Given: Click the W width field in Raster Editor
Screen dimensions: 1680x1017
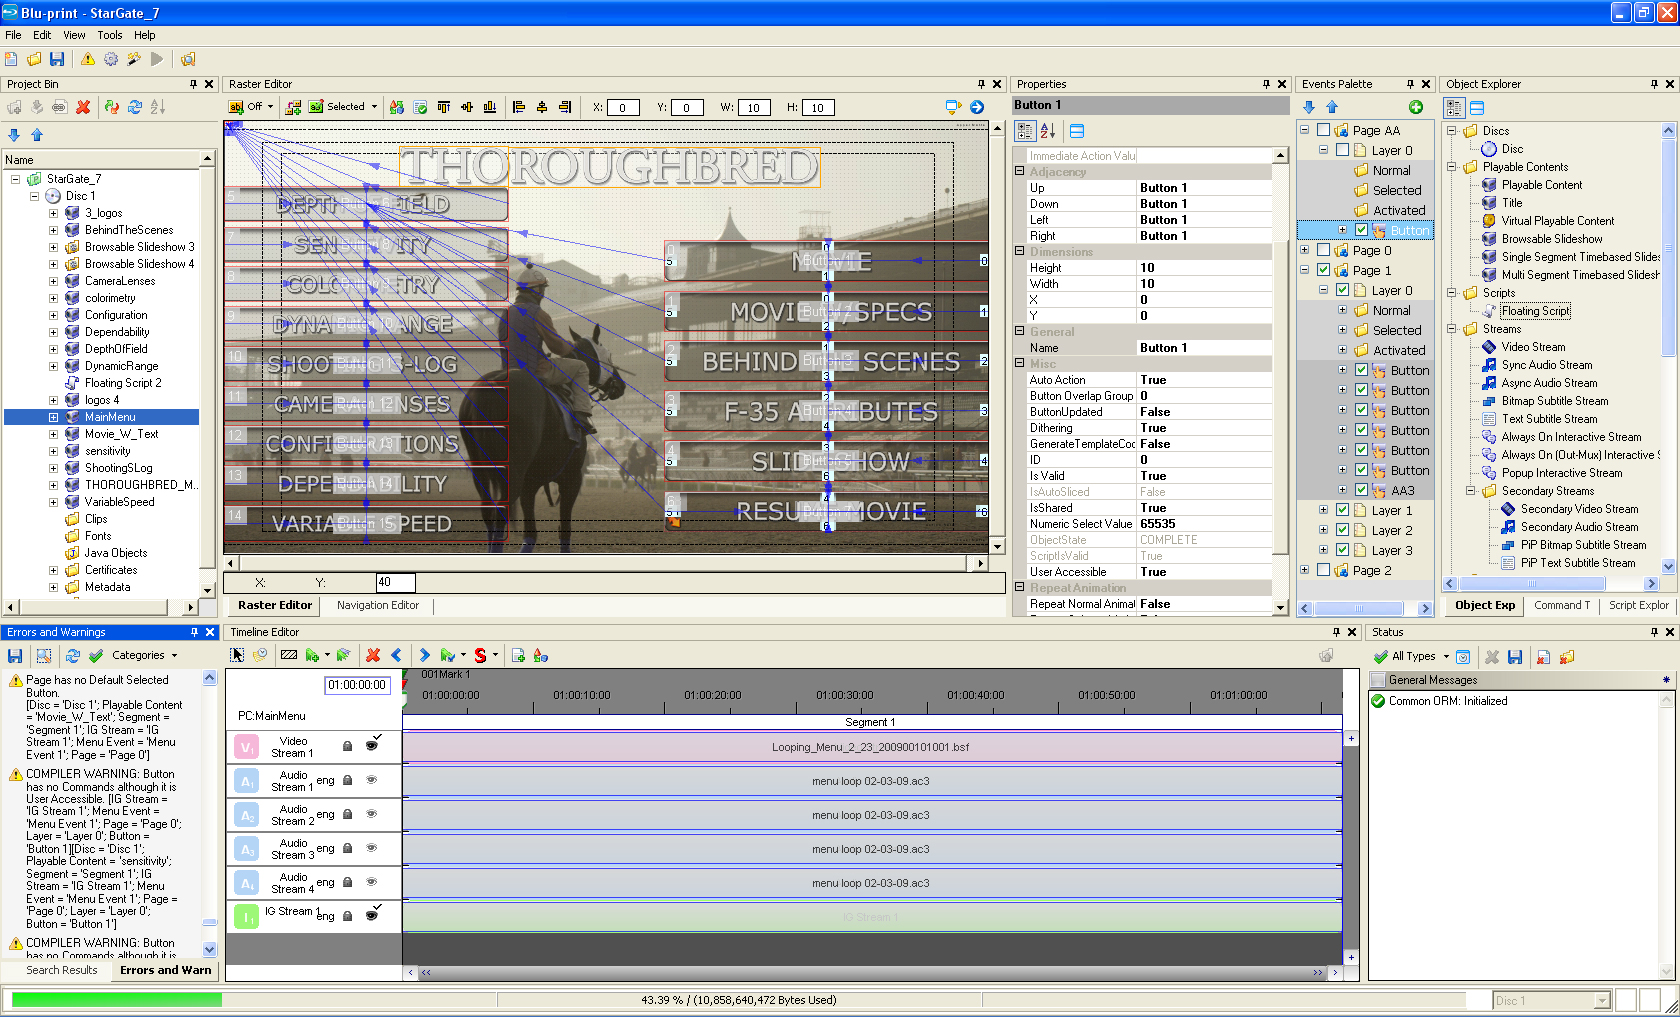Looking at the screenshot, I should coord(754,108).
